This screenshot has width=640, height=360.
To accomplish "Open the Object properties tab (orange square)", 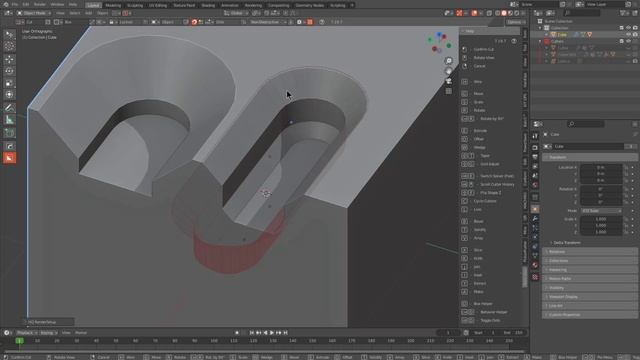I will pos(535,209).
